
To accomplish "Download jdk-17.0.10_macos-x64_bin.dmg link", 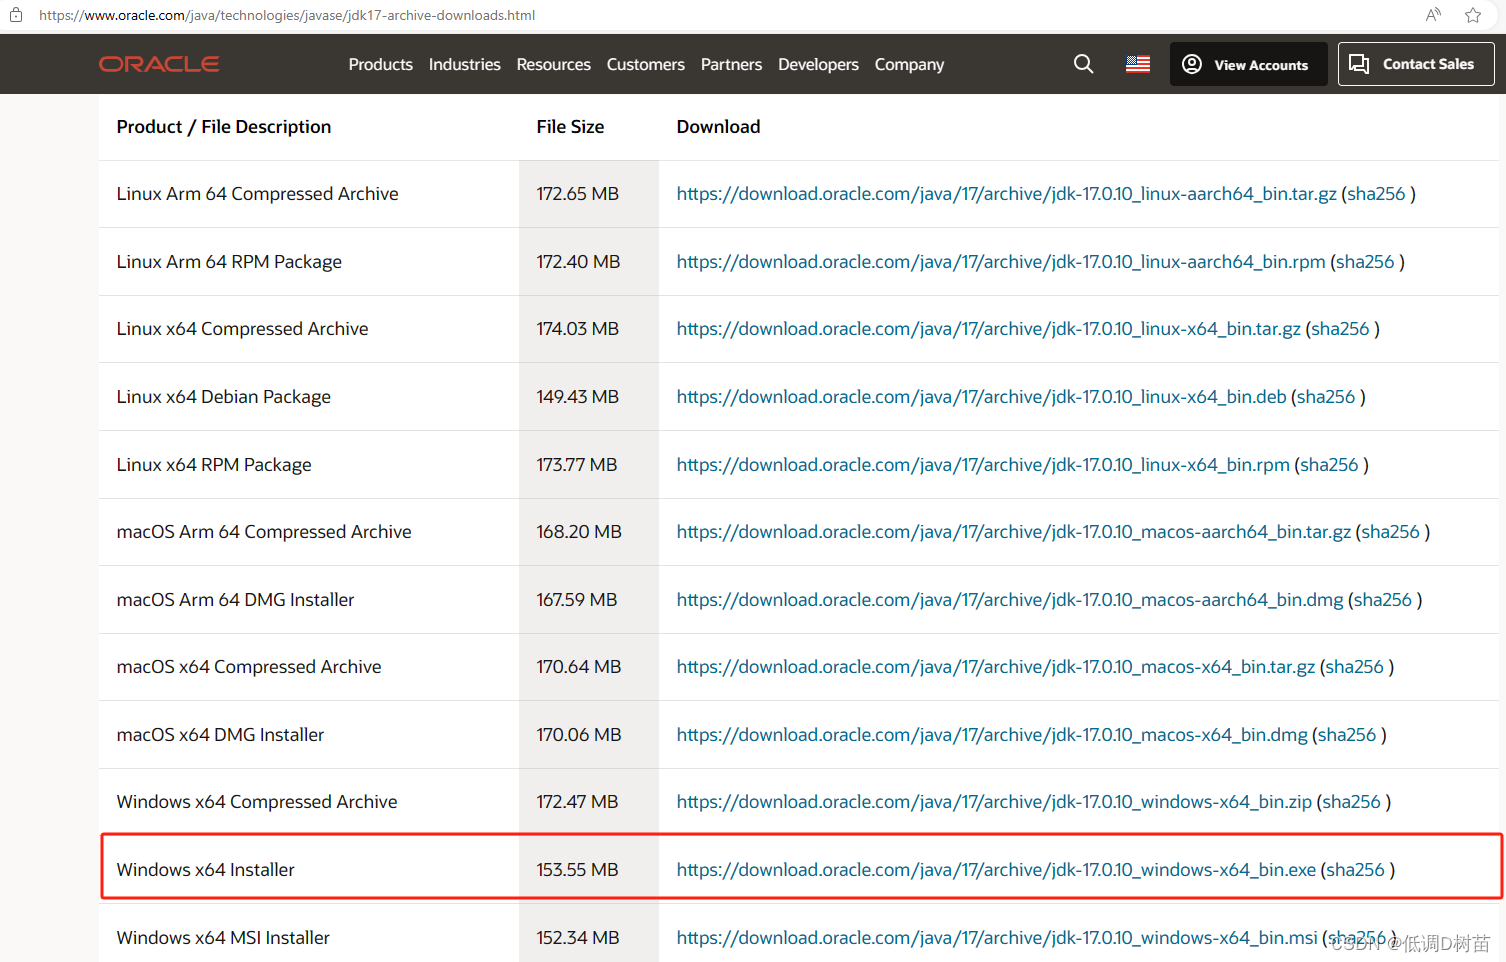I will point(992,735).
